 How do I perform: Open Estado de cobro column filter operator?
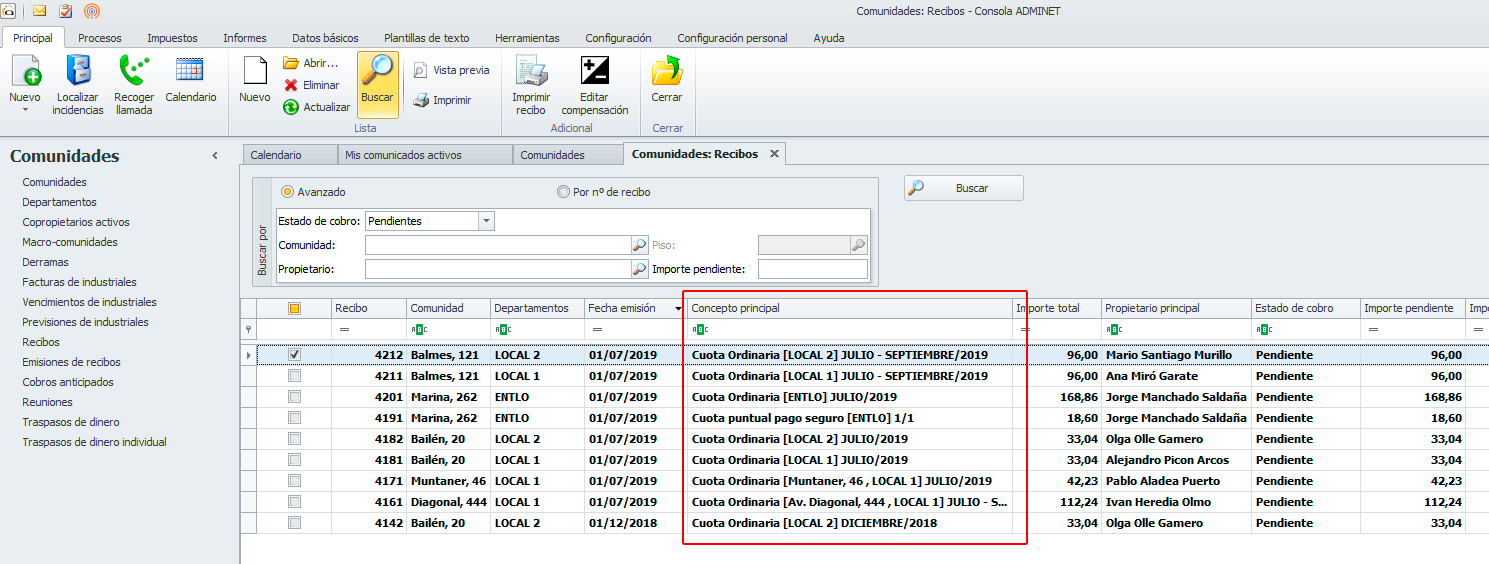[x=1264, y=329]
